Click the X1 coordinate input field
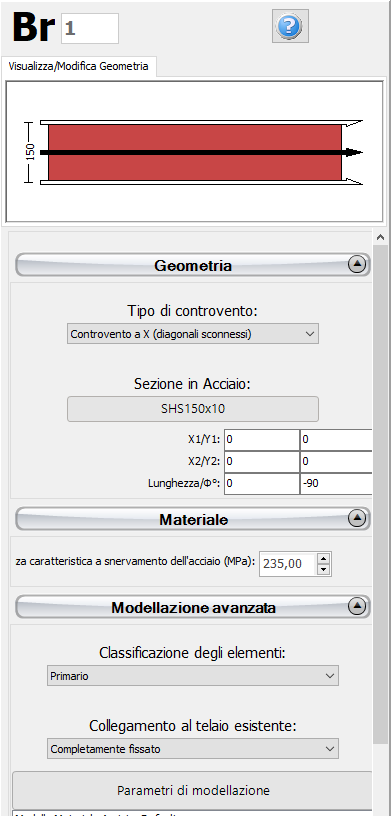 262,440
